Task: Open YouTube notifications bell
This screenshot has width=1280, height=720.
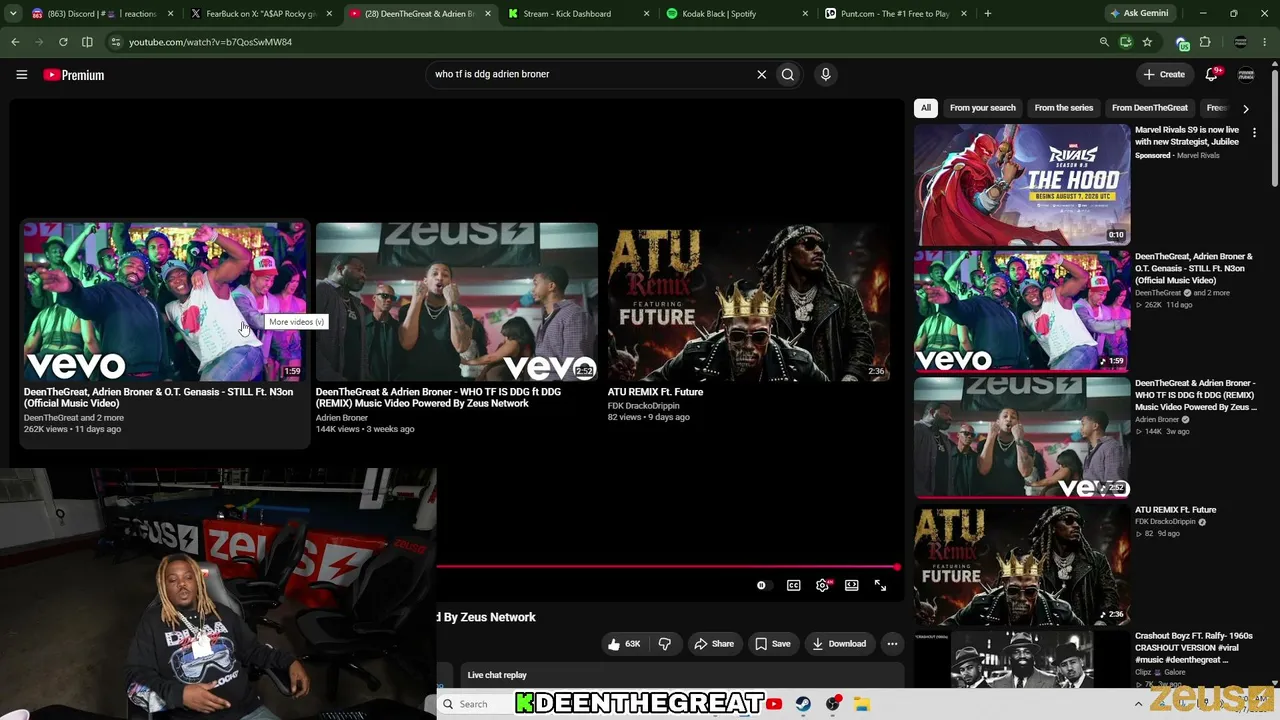Action: point(1212,74)
